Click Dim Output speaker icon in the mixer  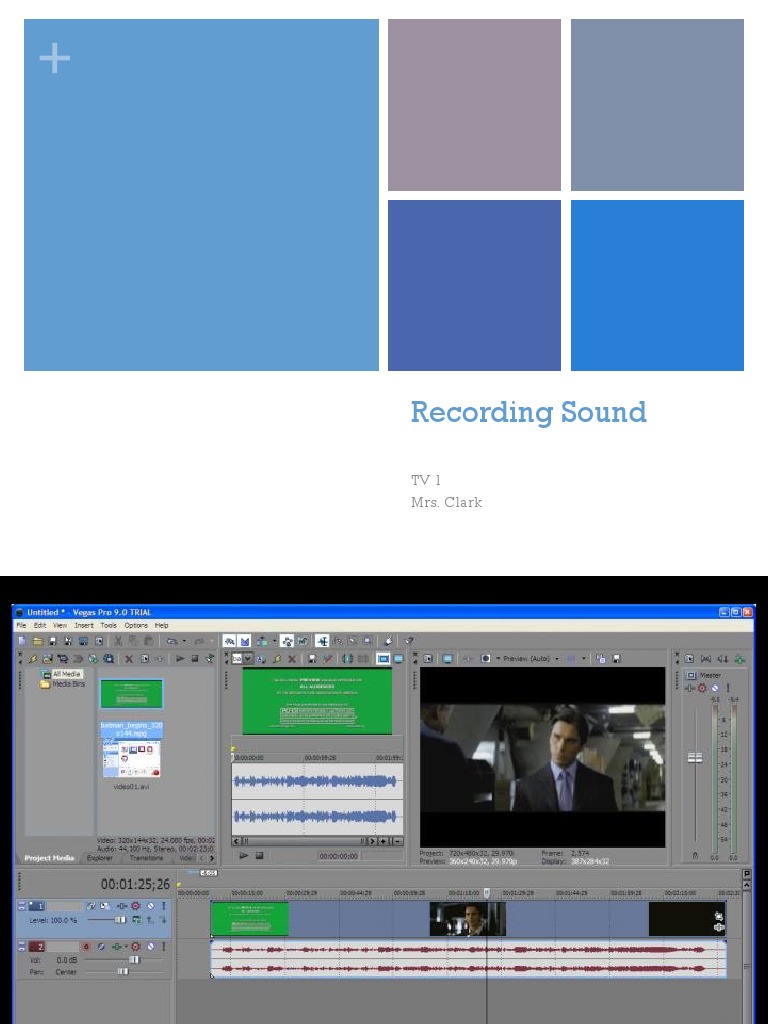click(723, 658)
